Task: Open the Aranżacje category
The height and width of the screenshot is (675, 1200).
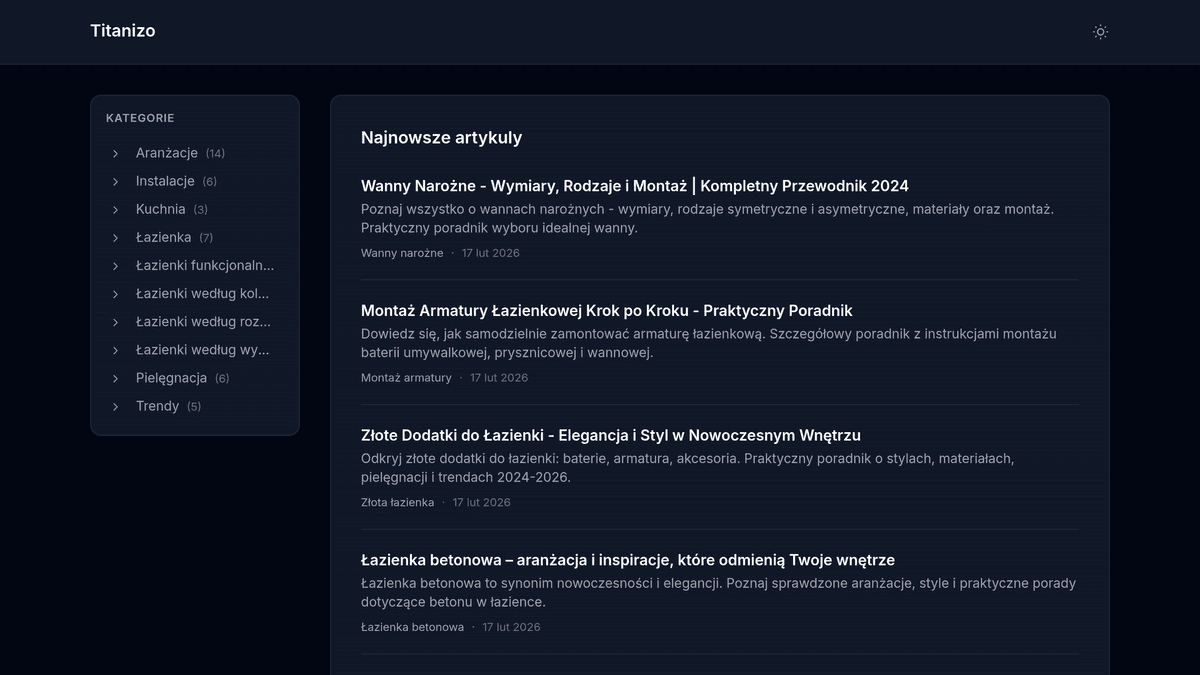Action: [167, 153]
